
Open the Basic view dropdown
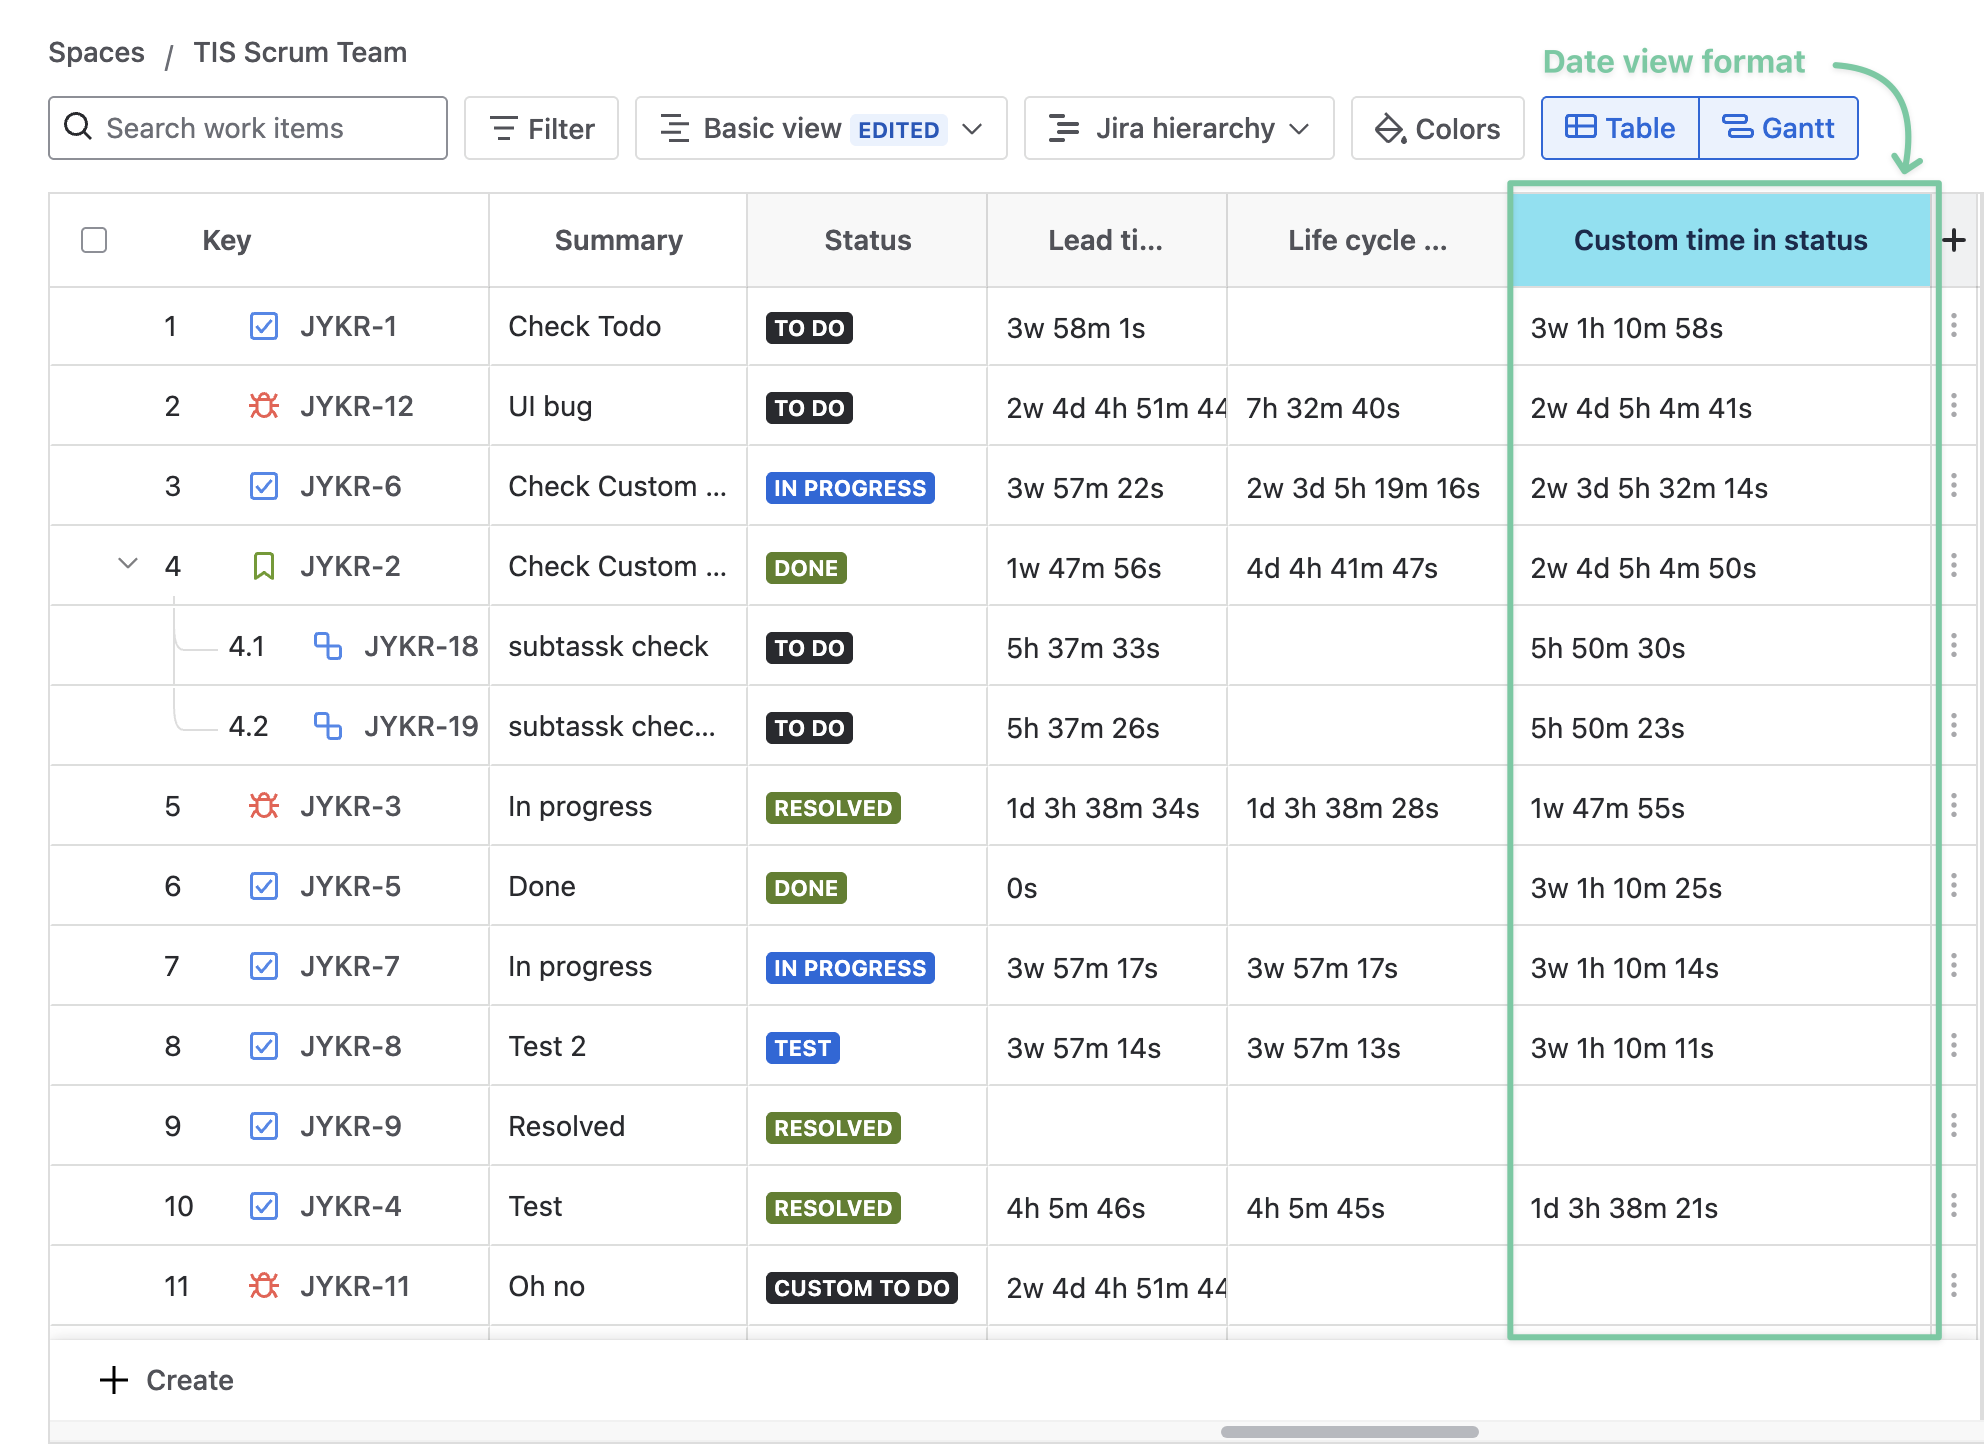(x=820, y=128)
